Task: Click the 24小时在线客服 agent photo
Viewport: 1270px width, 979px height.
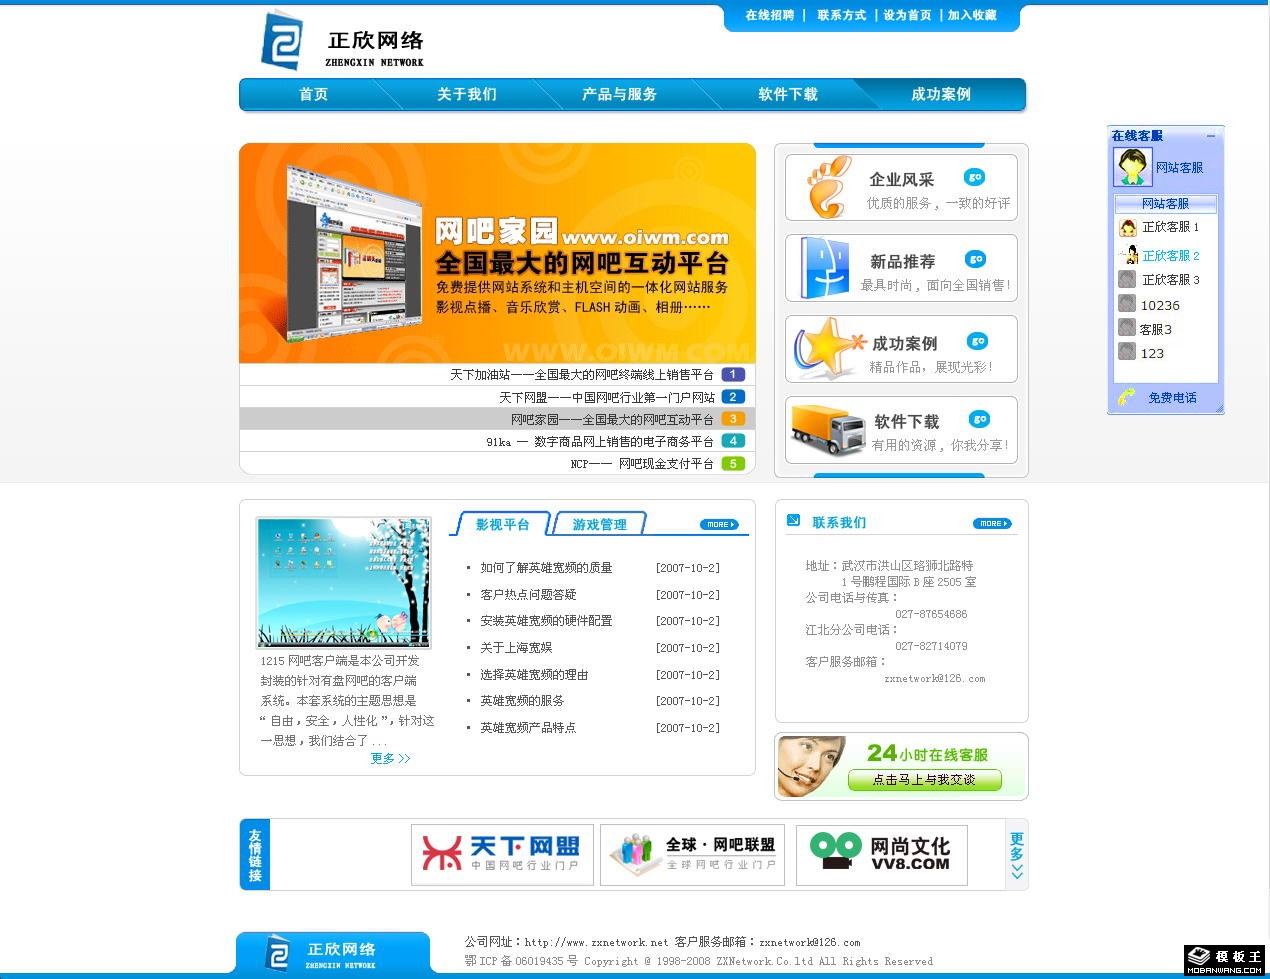Action: point(812,767)
